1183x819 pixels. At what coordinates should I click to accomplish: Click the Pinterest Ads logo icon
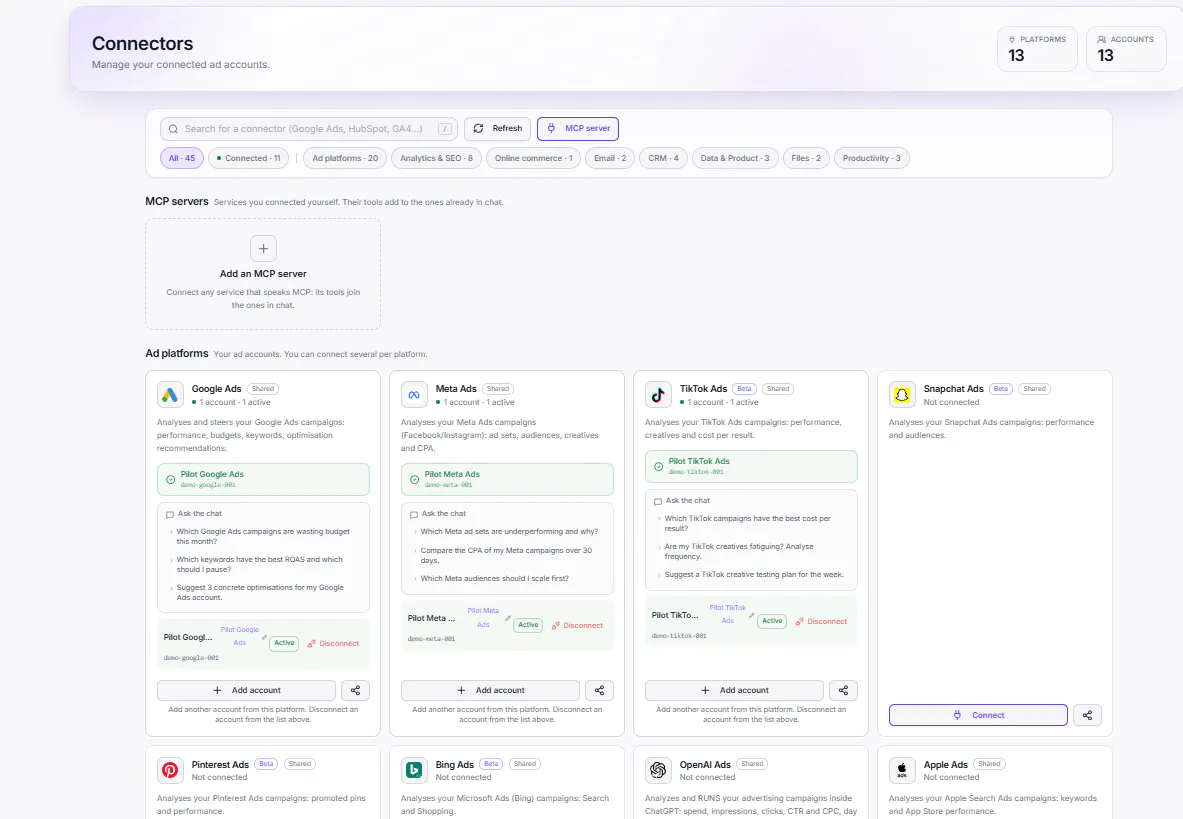pos(170,770)
